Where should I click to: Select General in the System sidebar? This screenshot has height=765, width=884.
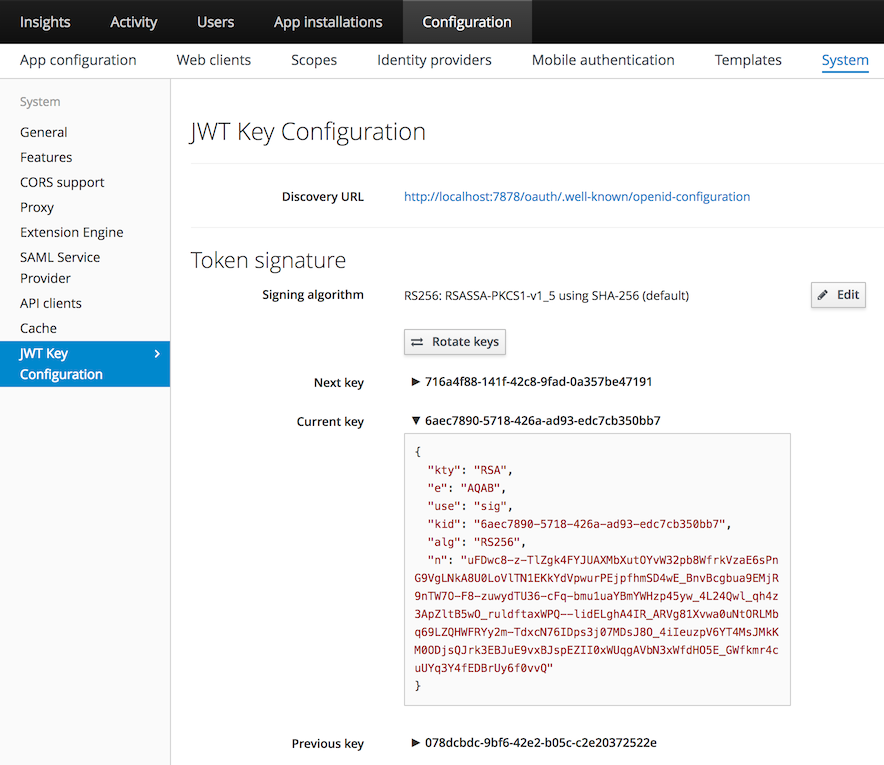[43, 132]
